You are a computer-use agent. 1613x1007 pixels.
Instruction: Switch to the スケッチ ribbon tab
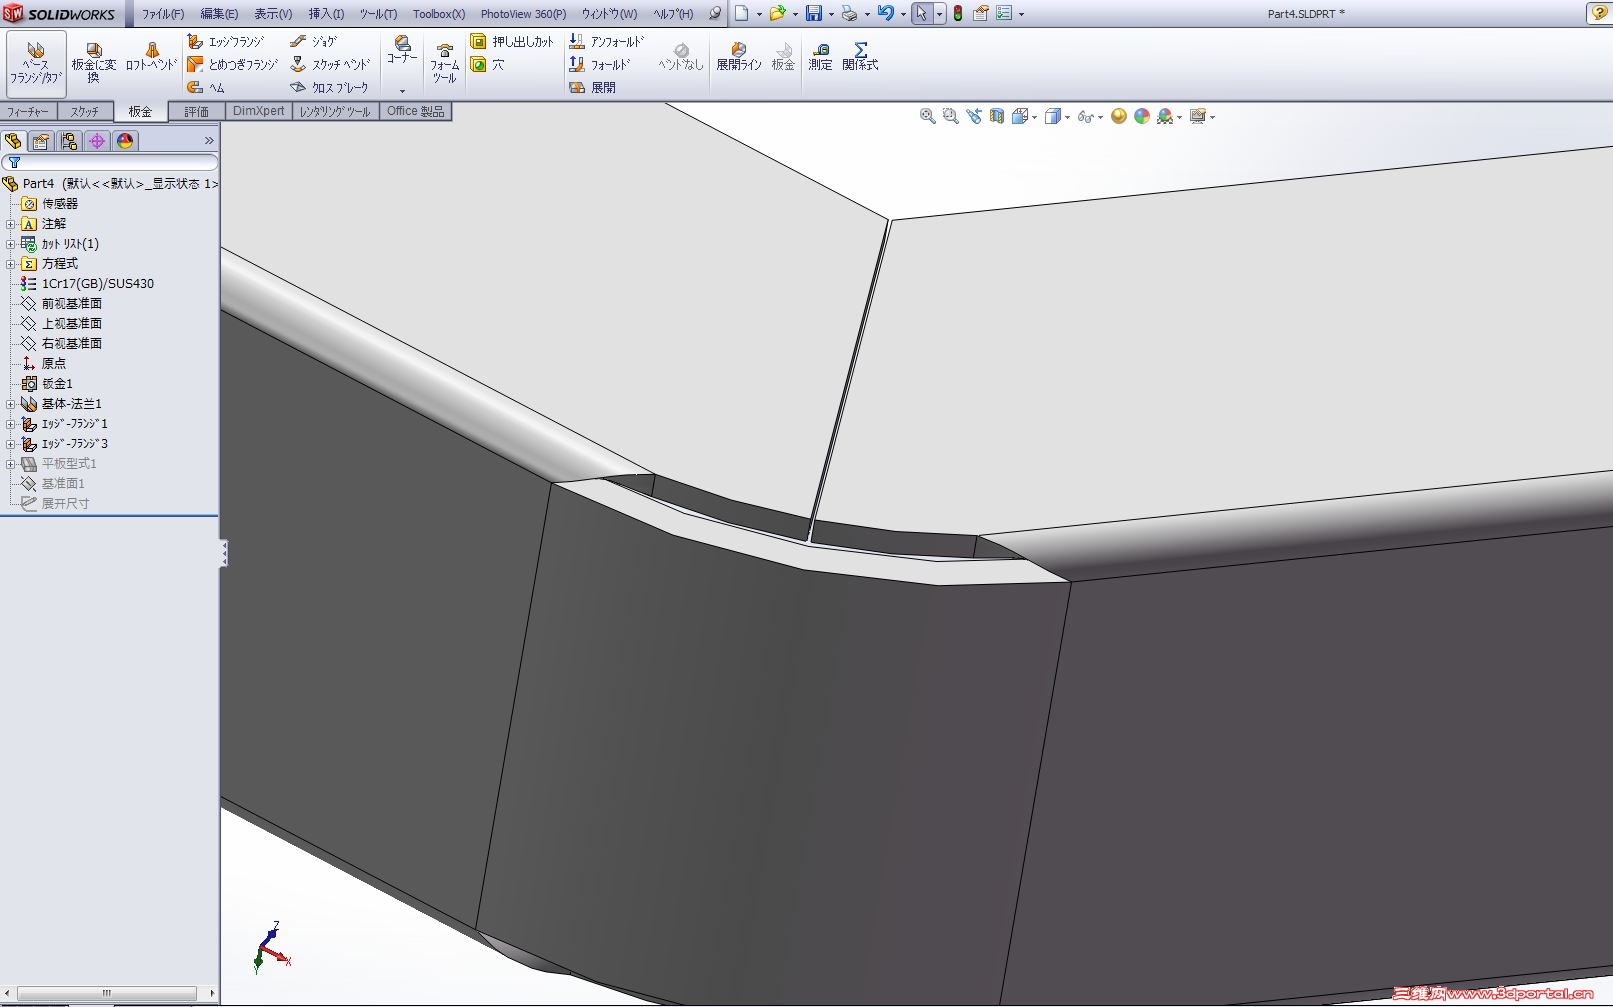pos(85,112)
